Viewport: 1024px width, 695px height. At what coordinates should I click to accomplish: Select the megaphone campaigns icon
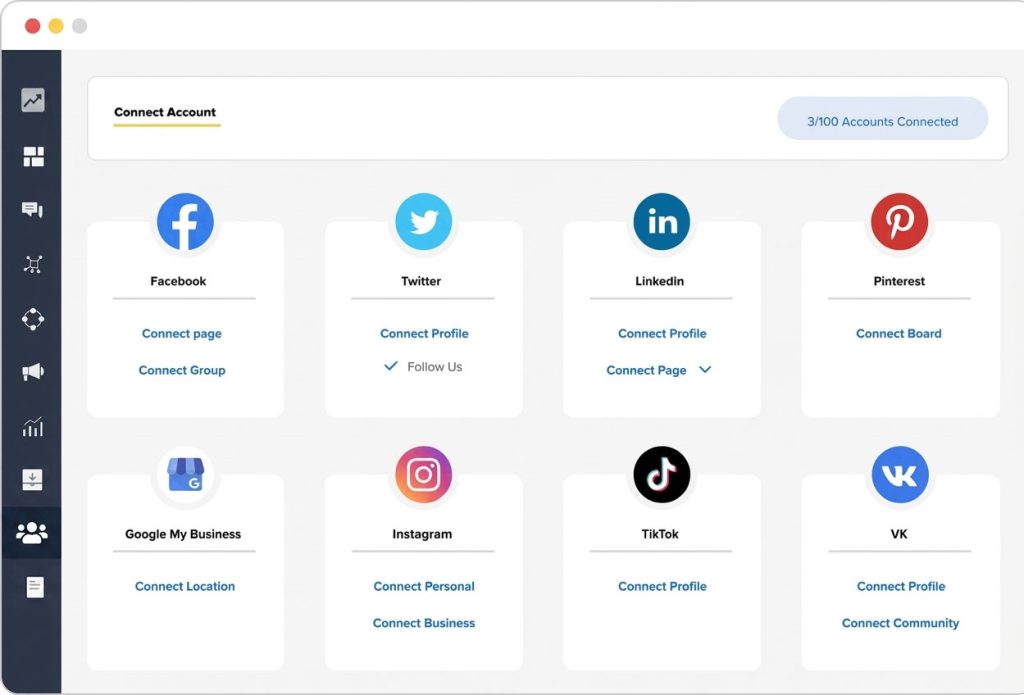(33, 372)
